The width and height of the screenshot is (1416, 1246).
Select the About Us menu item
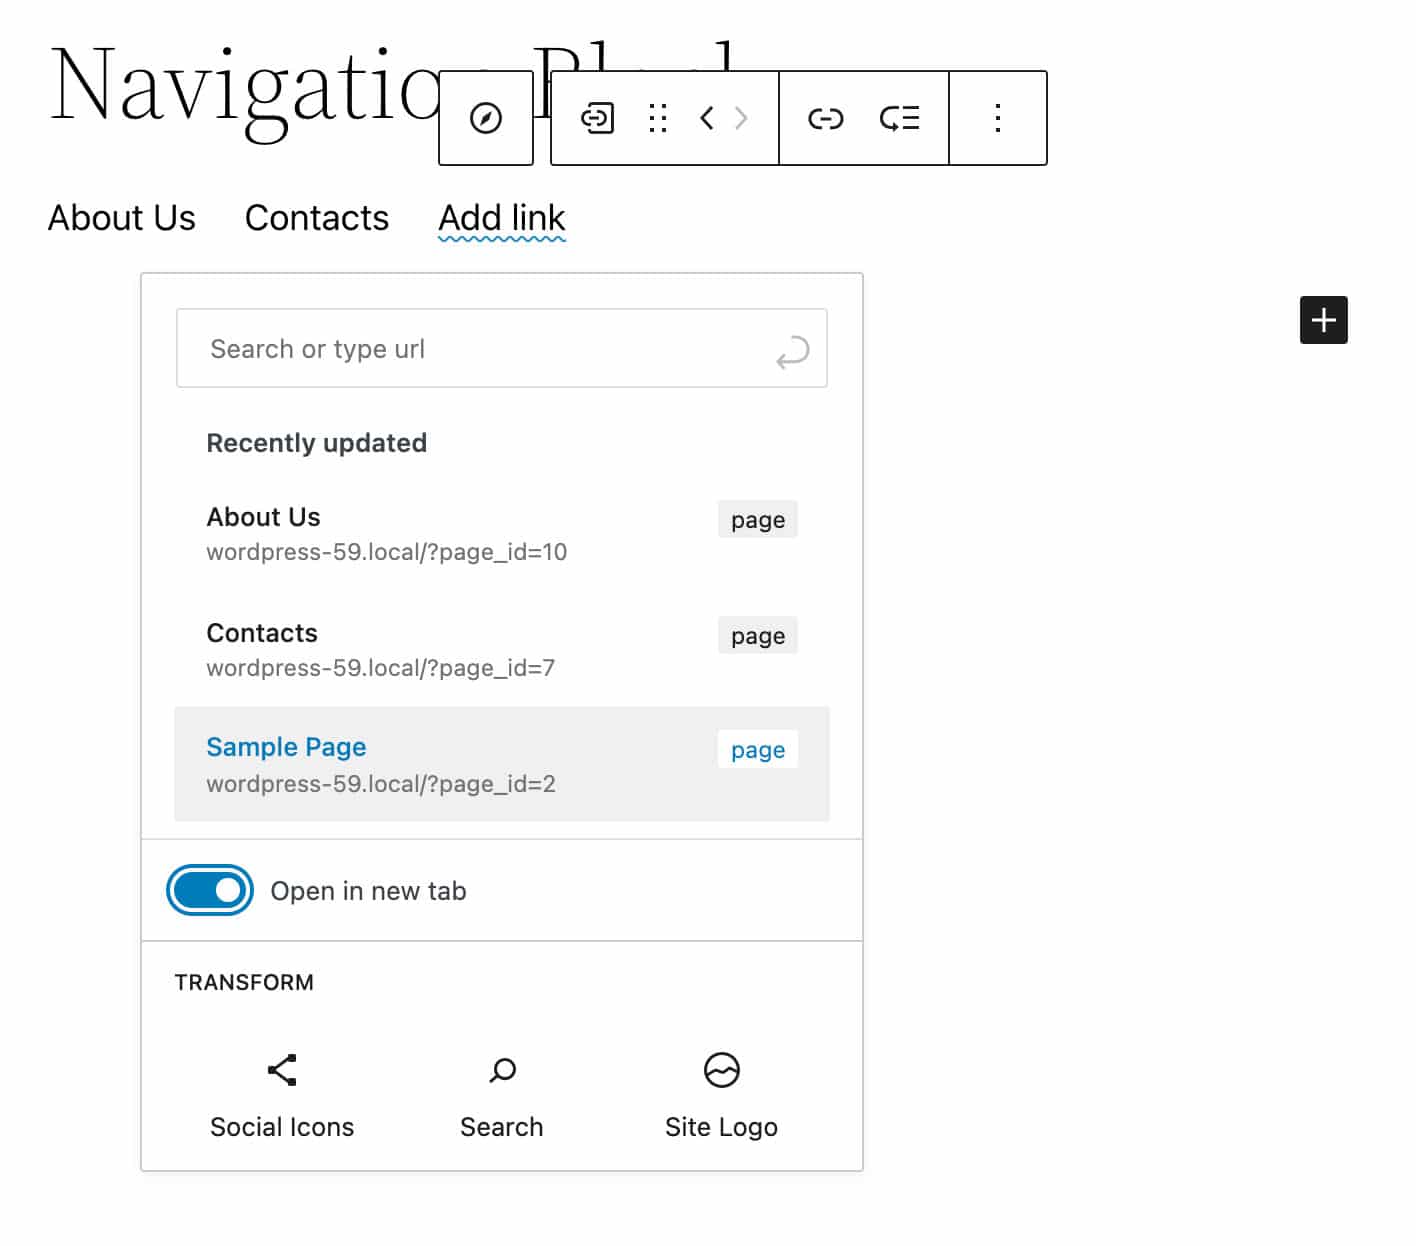pos(121,218)
